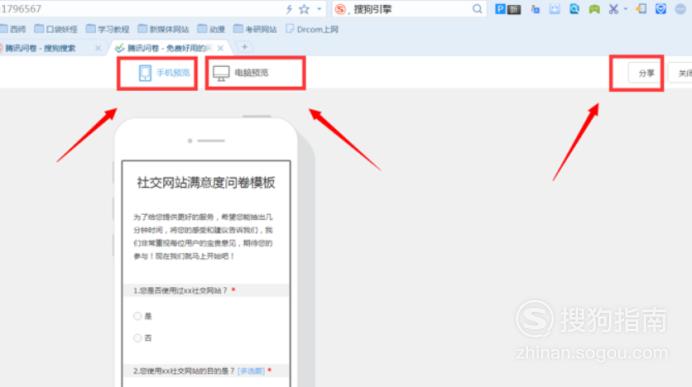The width and height of the screenshot is (692, 387).
Task: Open a new tab with plus button
Action: tap(244, 47)
